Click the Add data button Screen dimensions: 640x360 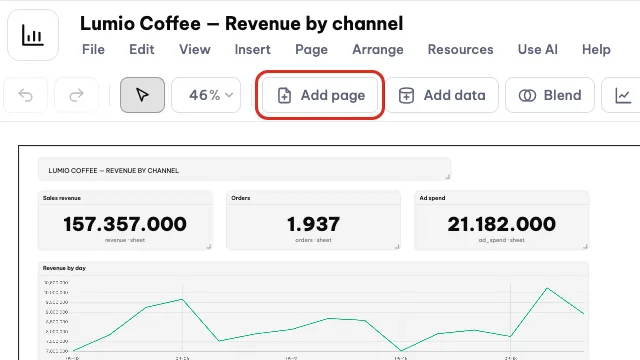[442, 95]
